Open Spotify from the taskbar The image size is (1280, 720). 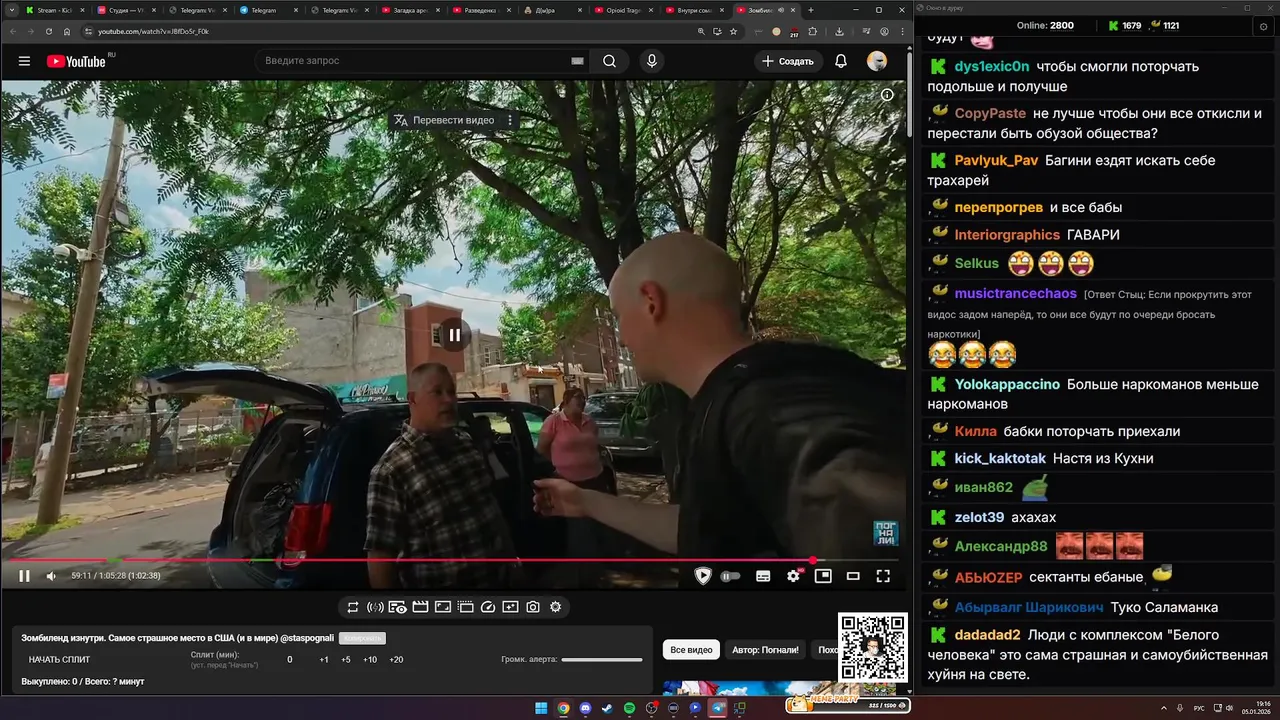pyautogui.click(x=629, y=708)
